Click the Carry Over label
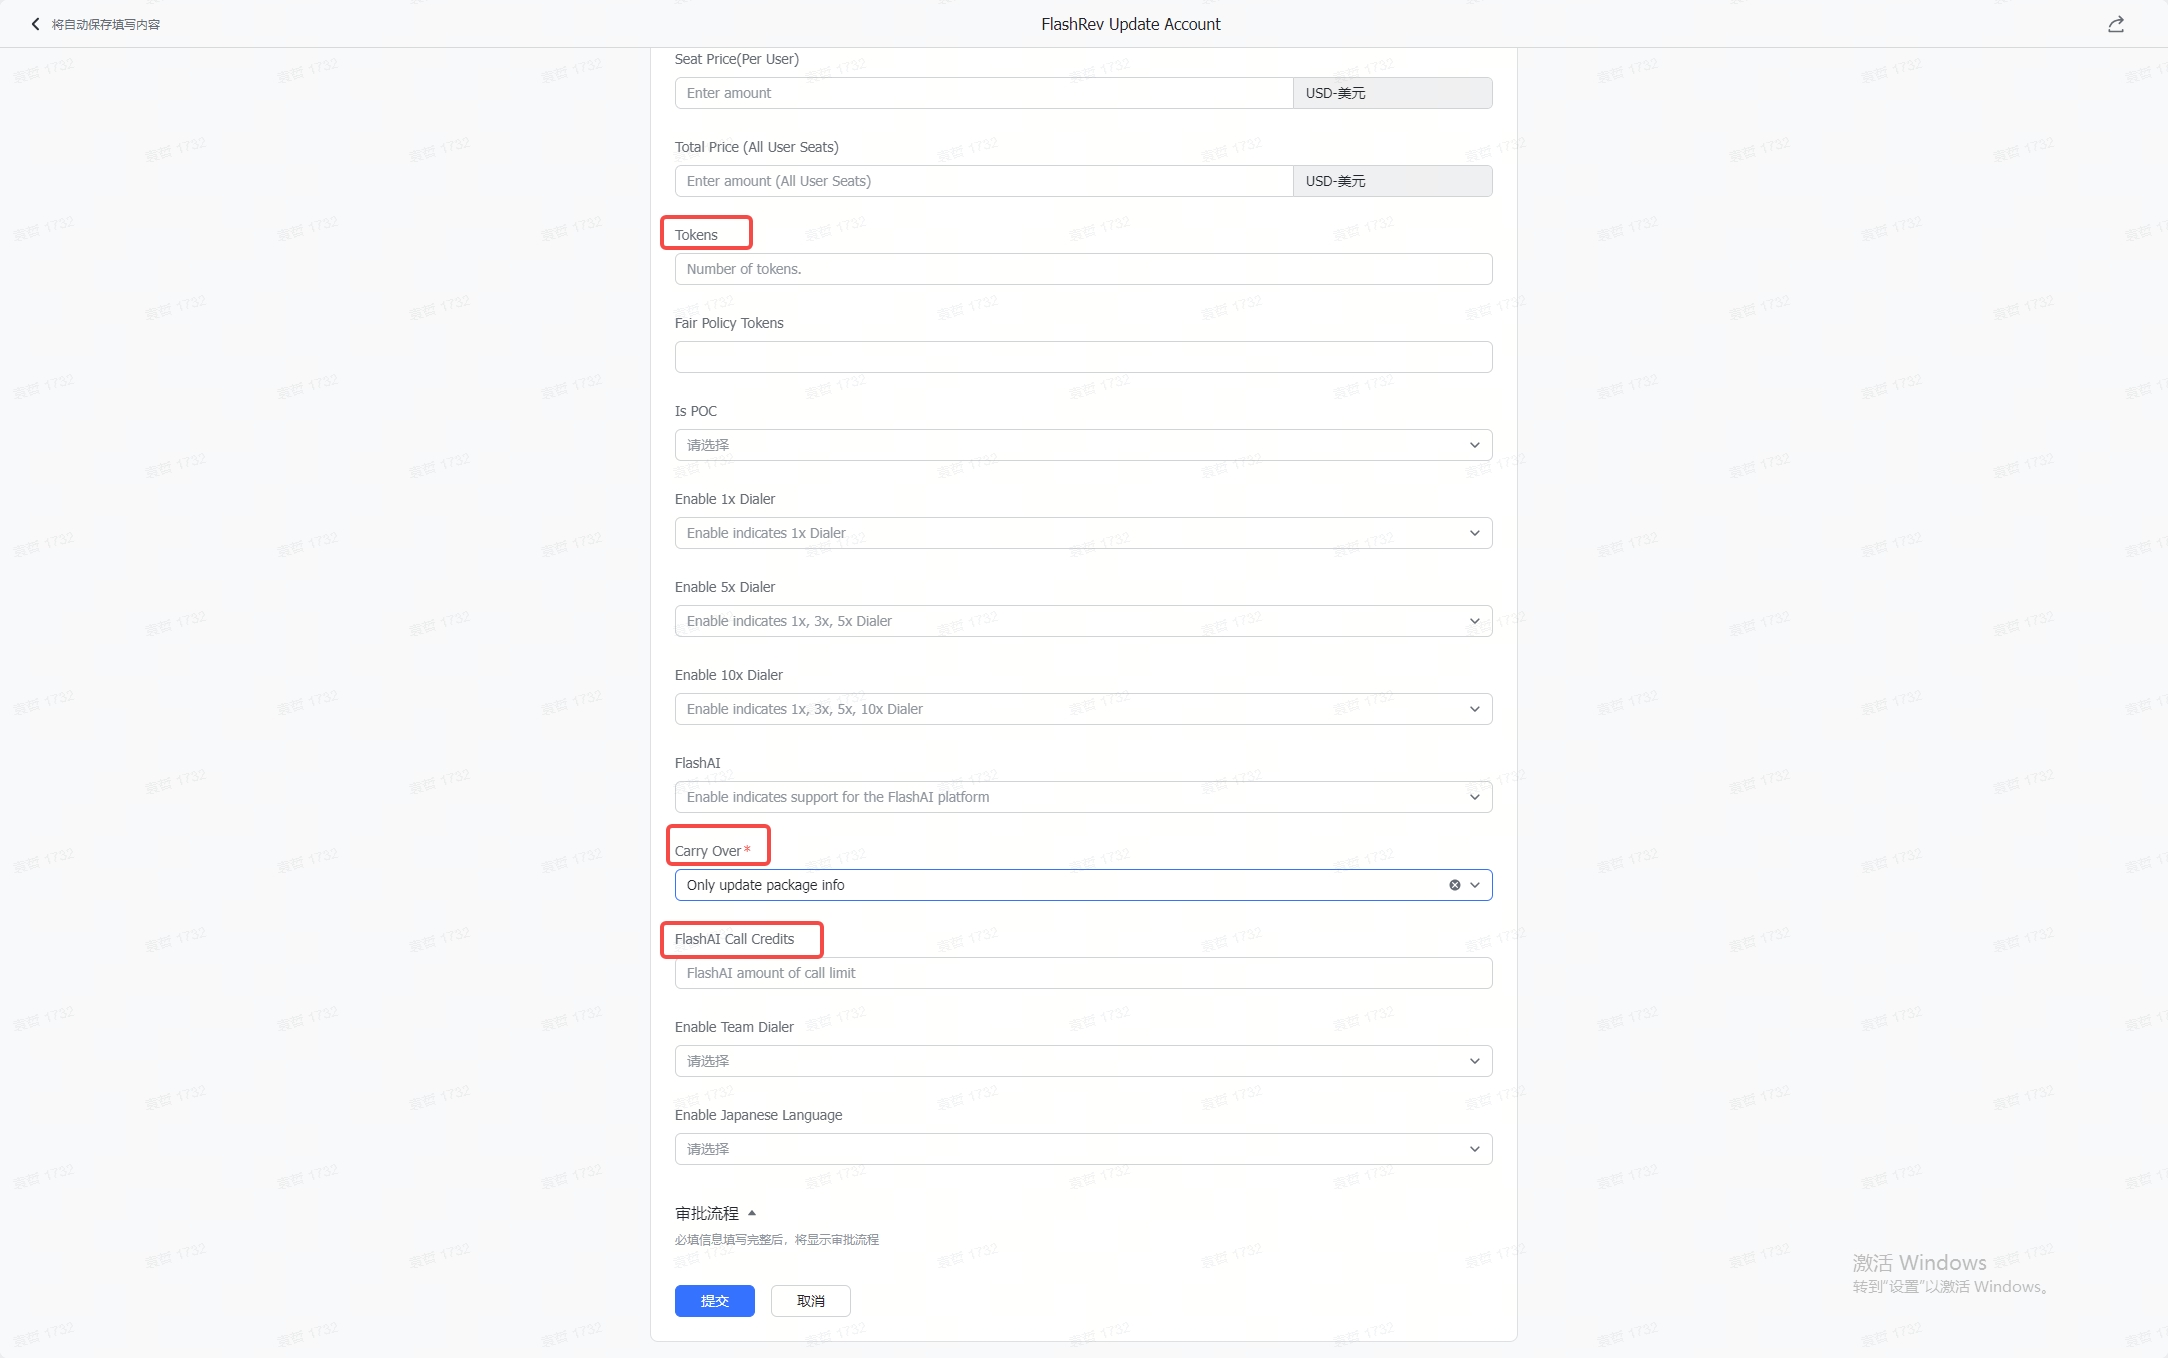 click(708, 851)
